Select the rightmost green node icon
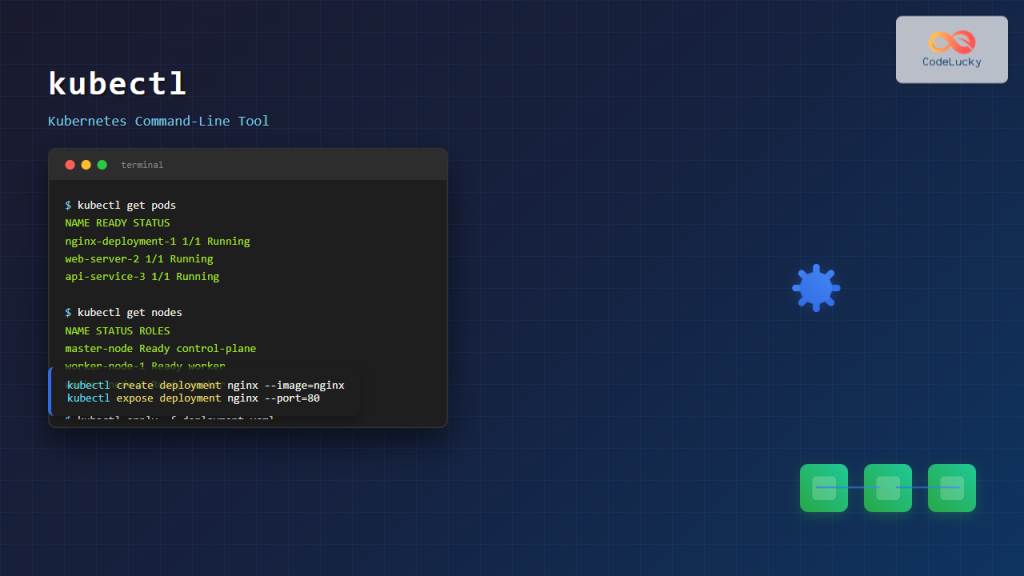Viewport: 1024px width, 576px height. pos(951,488)
